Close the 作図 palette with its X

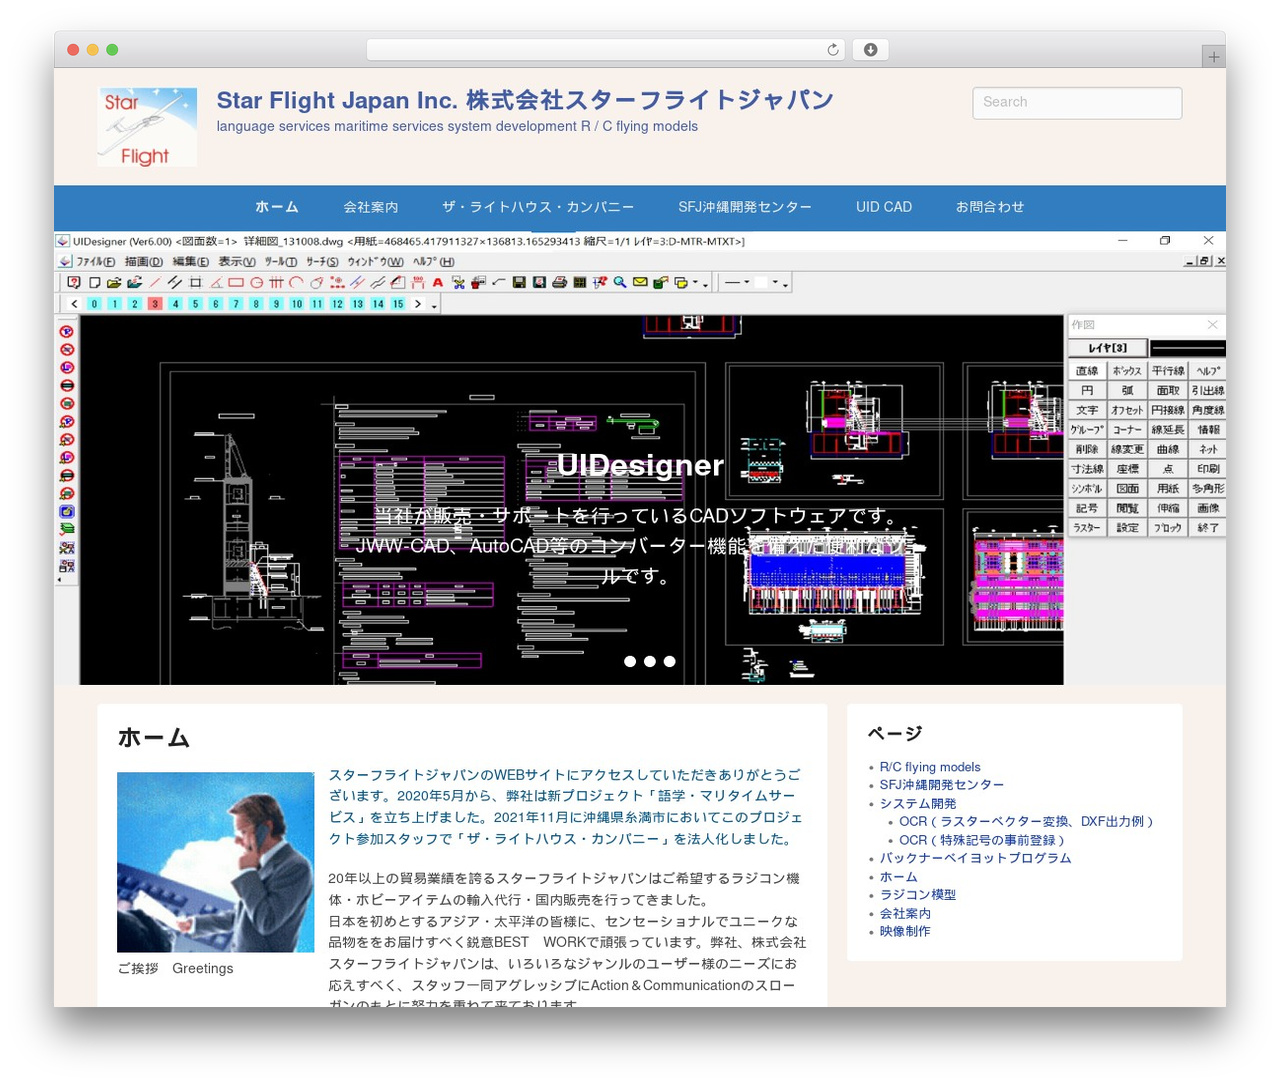click(1212, 325)
